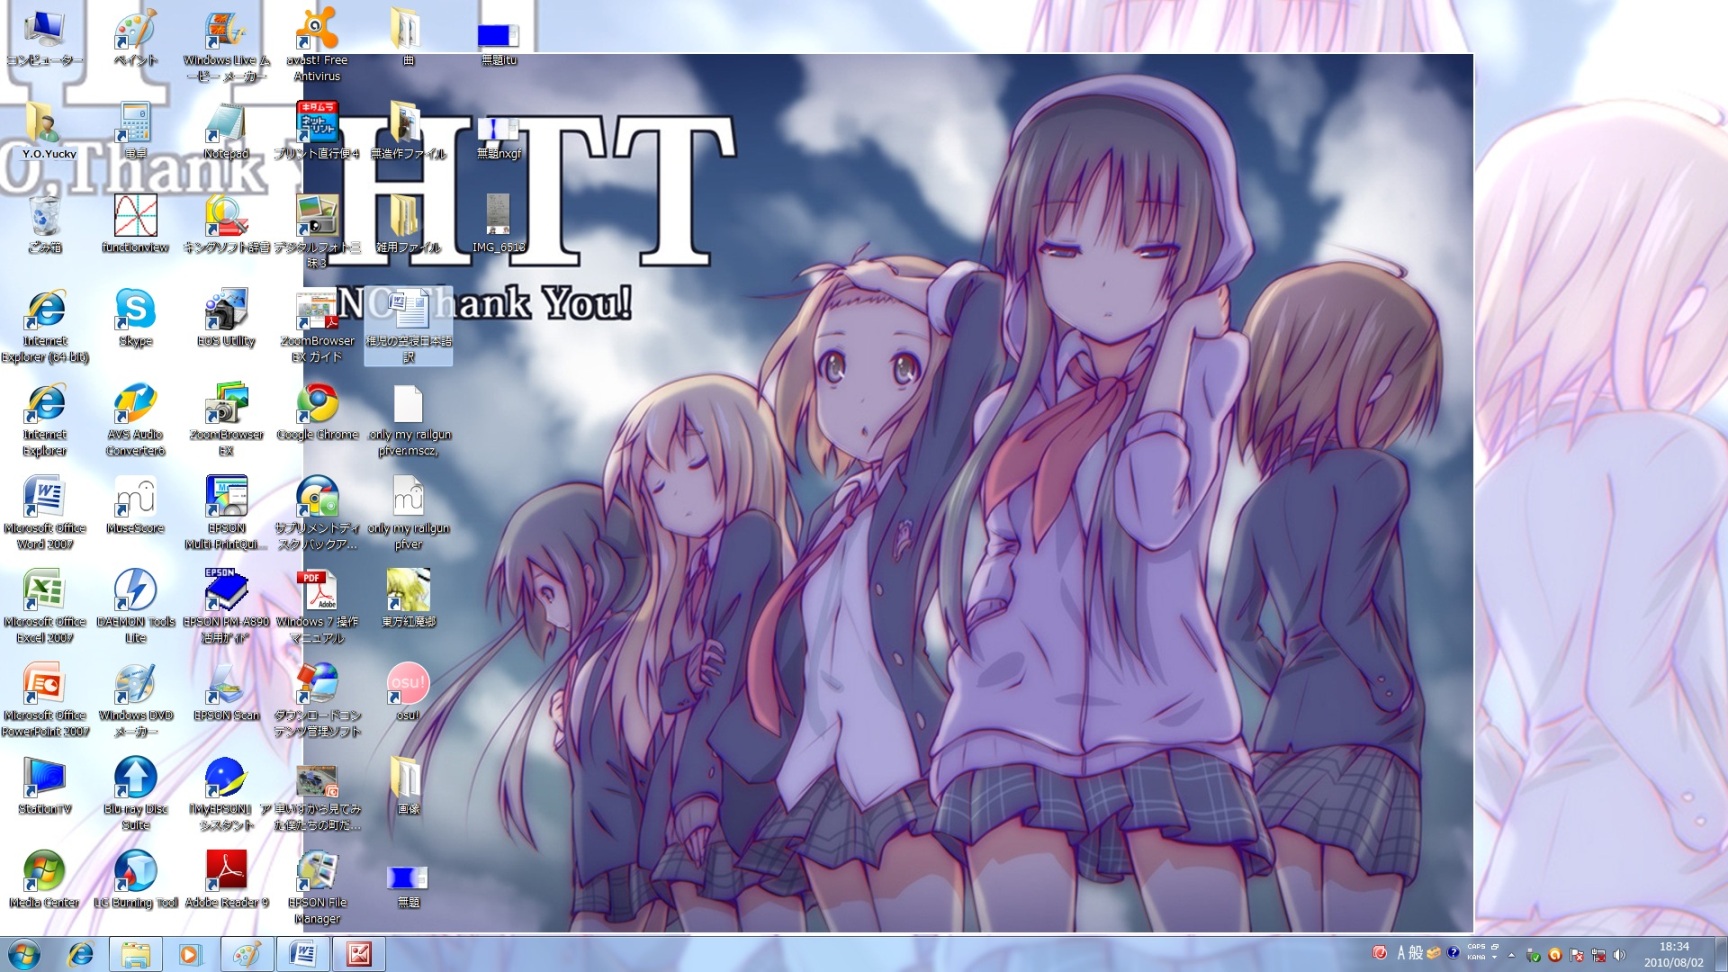Select the functionview graph icon
Screen dimensions: 1728x972
click(x=135, y=226)
